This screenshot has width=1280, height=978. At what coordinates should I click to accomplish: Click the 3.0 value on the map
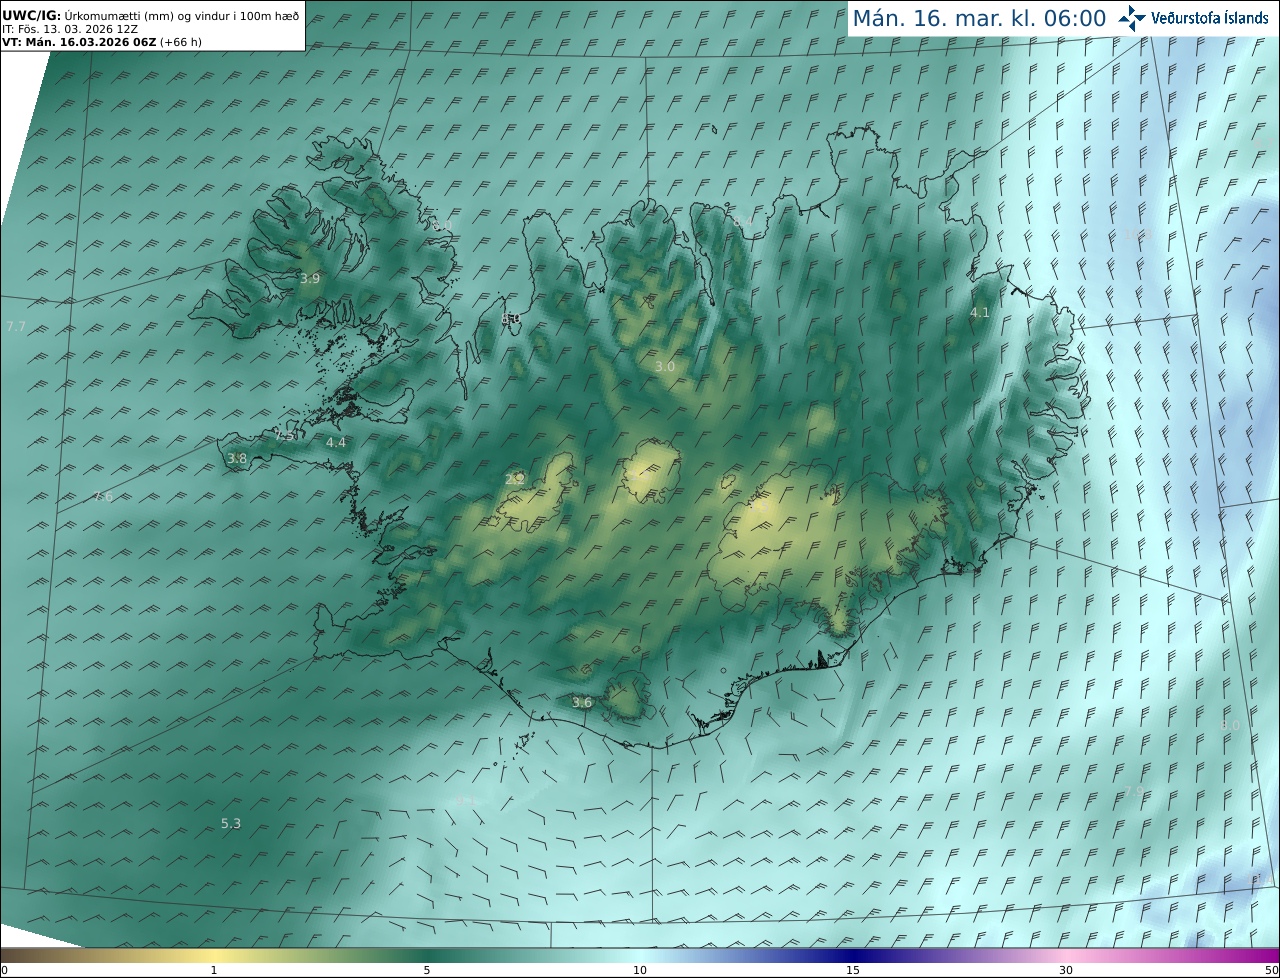click(664, 367)
